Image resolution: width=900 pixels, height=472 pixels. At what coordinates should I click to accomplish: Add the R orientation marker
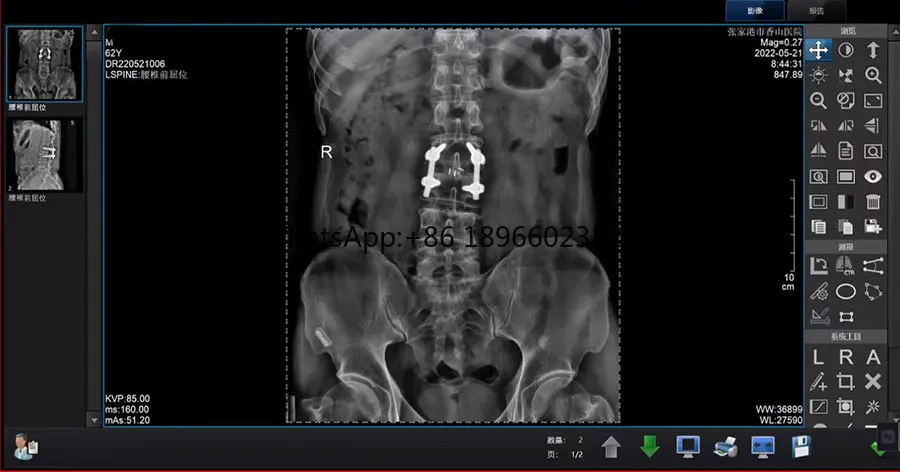tap(845, 357)
